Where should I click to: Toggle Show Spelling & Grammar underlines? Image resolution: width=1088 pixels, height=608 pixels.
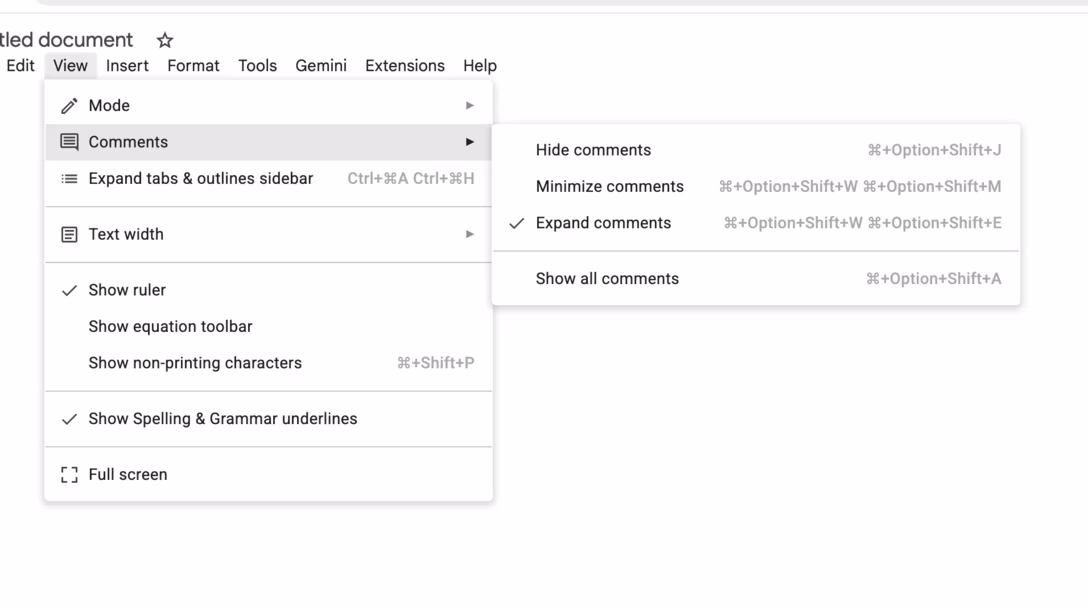(x=269, y=419)
